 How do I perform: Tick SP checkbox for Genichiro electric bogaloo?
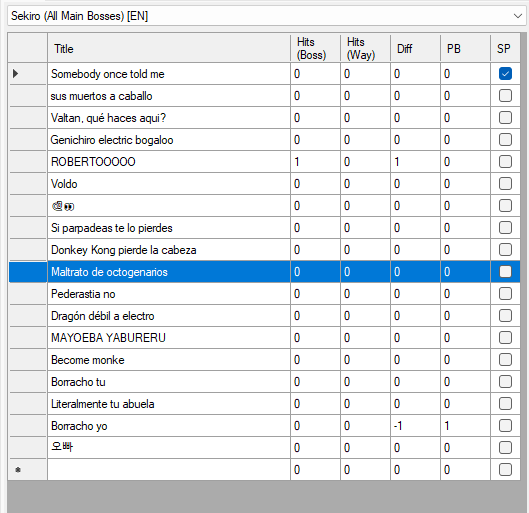point(505,140)
